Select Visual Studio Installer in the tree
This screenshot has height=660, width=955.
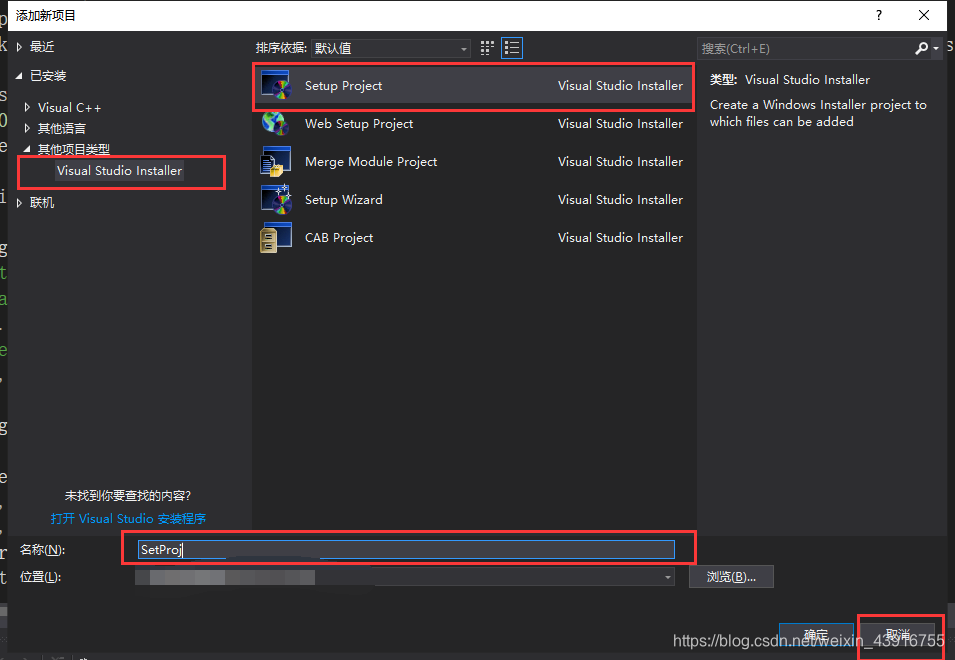click(119, 170)
